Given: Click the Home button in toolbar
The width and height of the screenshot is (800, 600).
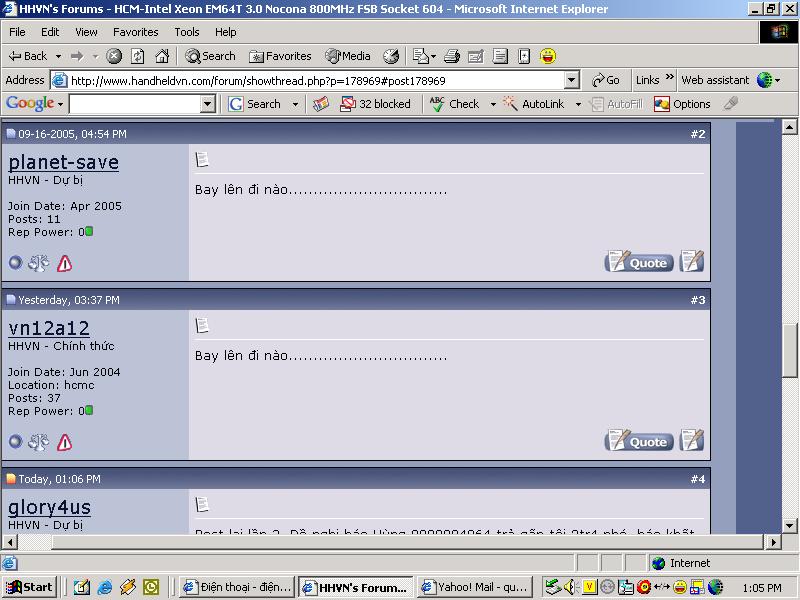Looking at the screenshot, I should coord(162,56).
